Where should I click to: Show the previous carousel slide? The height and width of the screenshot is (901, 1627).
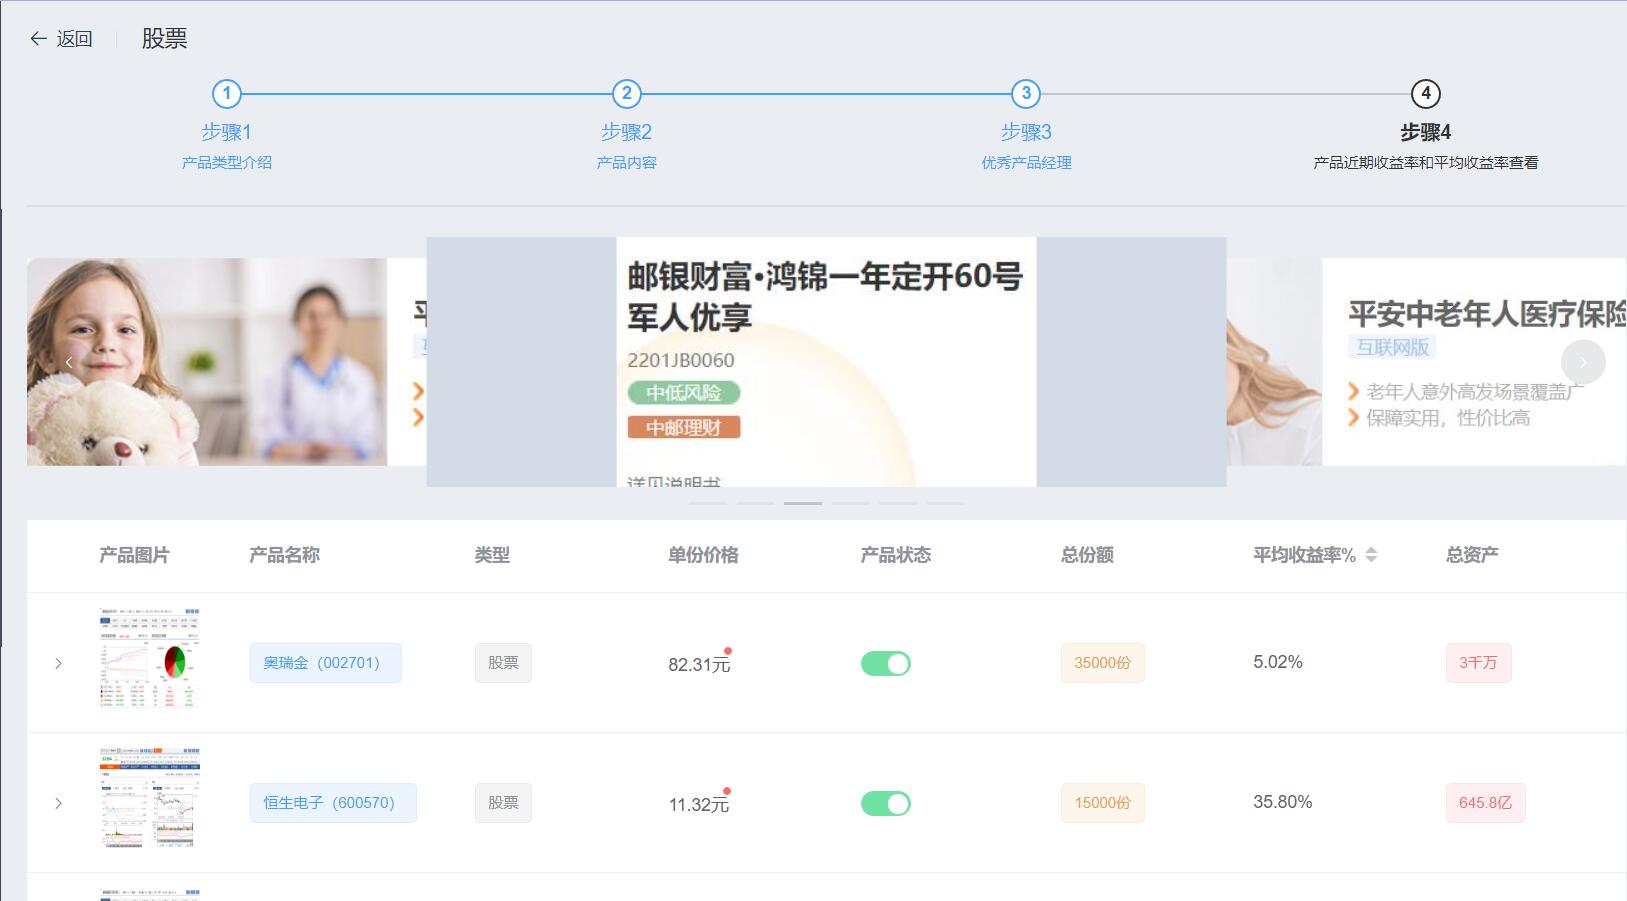click(69, 362)
